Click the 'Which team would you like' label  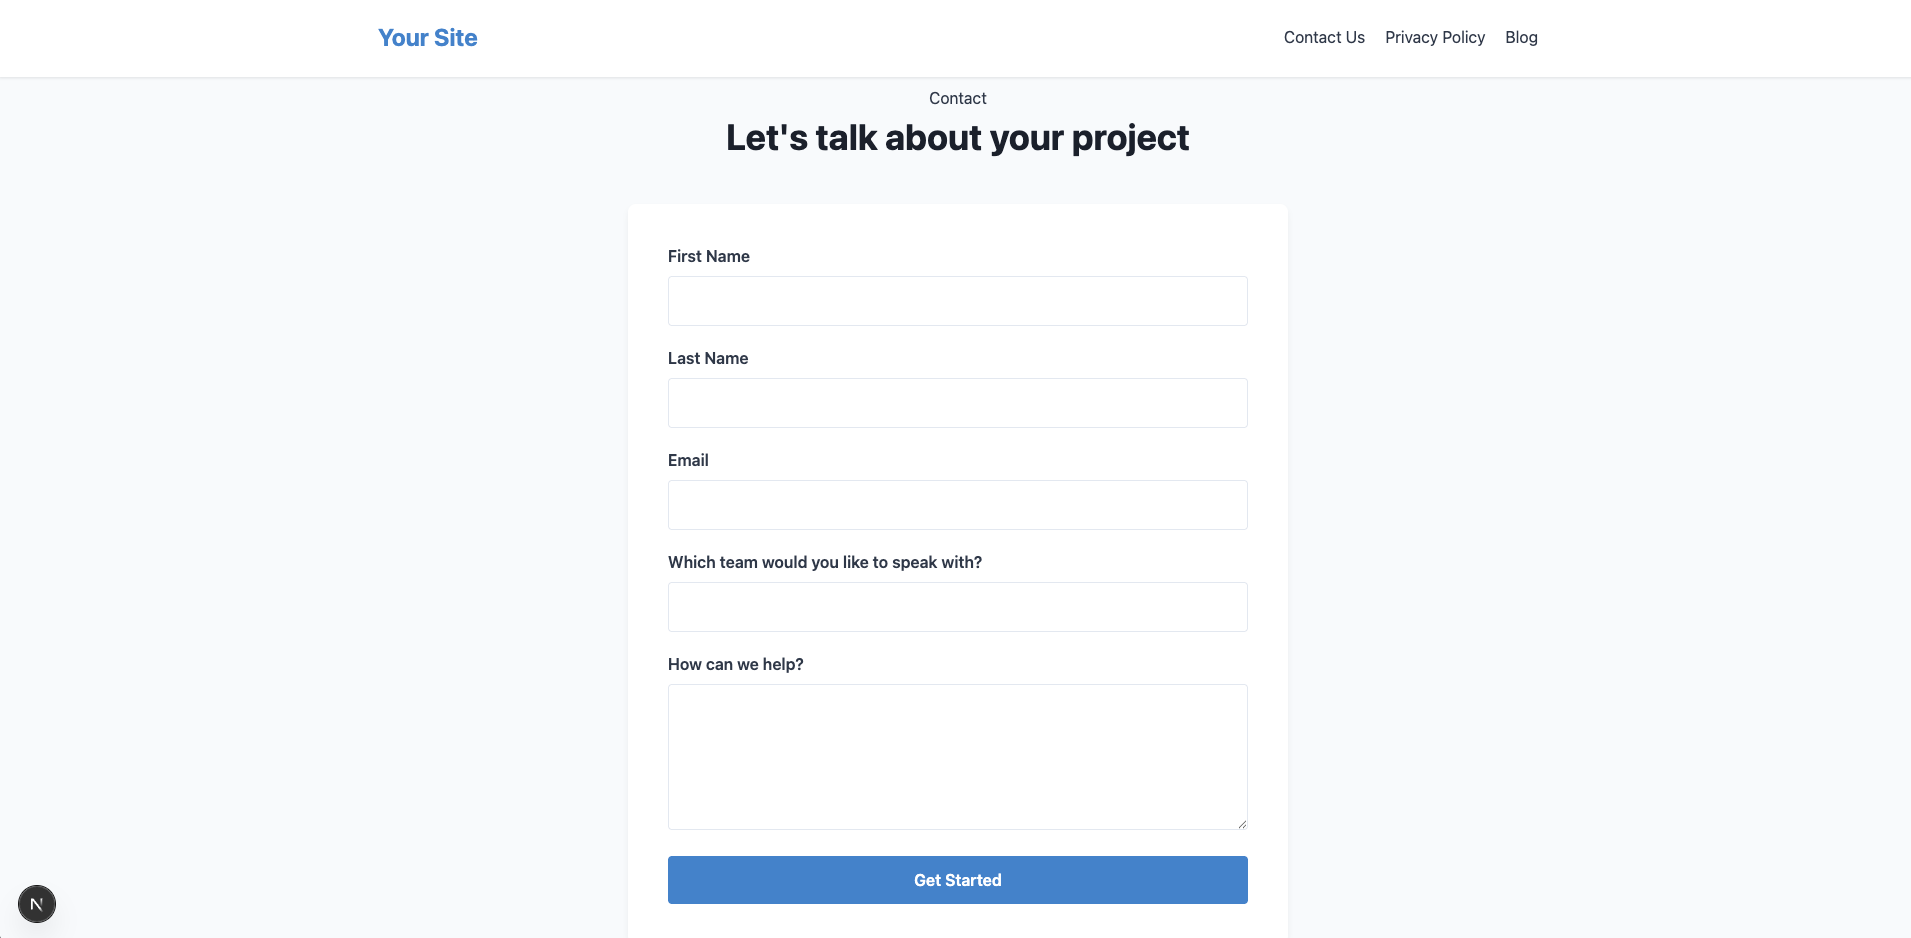pos(824,562)
